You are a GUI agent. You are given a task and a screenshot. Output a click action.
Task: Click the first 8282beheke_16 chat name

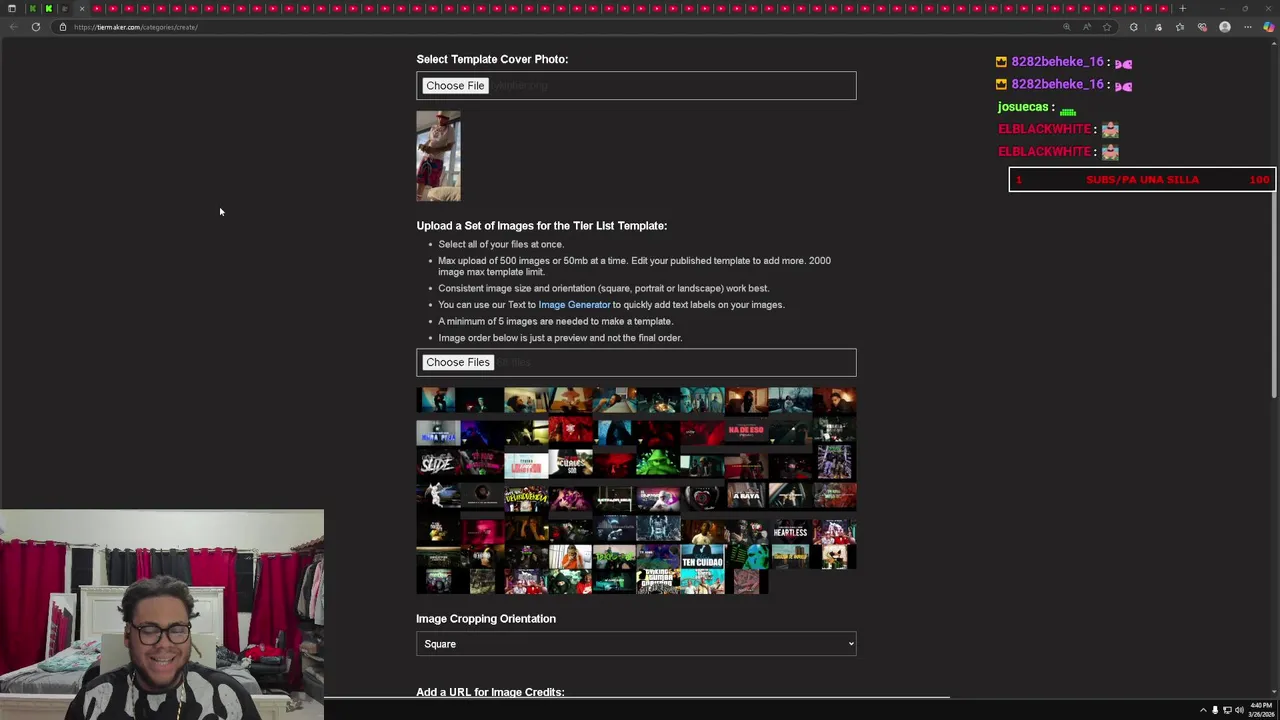(1057, 62)
